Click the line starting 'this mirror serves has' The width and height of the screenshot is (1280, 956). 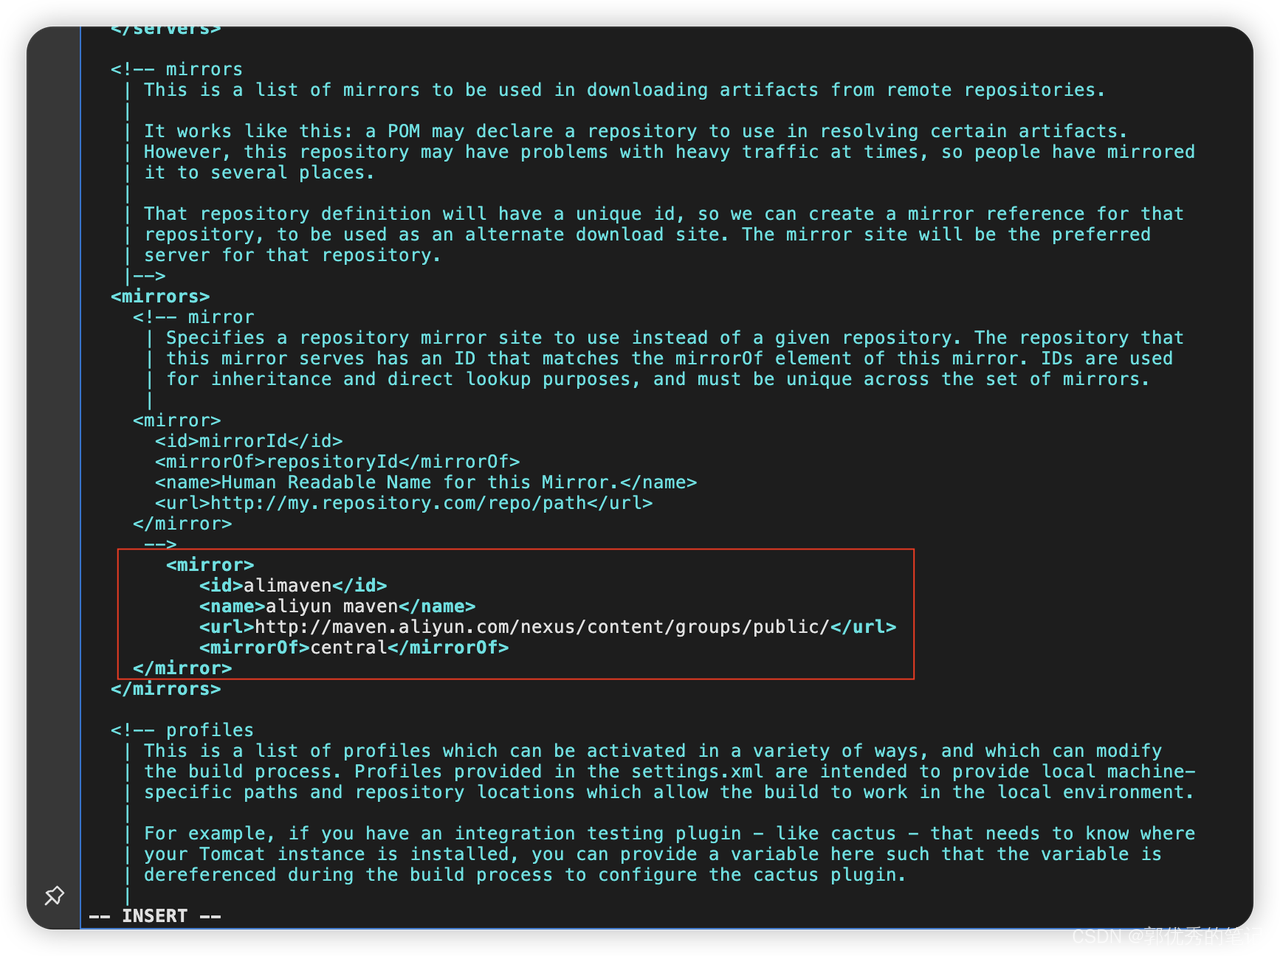pyautogui.click(x=669, y=359)
